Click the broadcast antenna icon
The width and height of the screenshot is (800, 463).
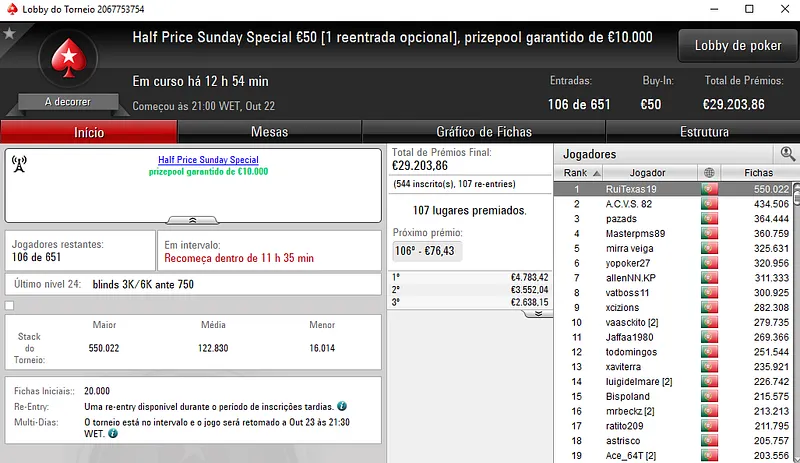(19, 163)
